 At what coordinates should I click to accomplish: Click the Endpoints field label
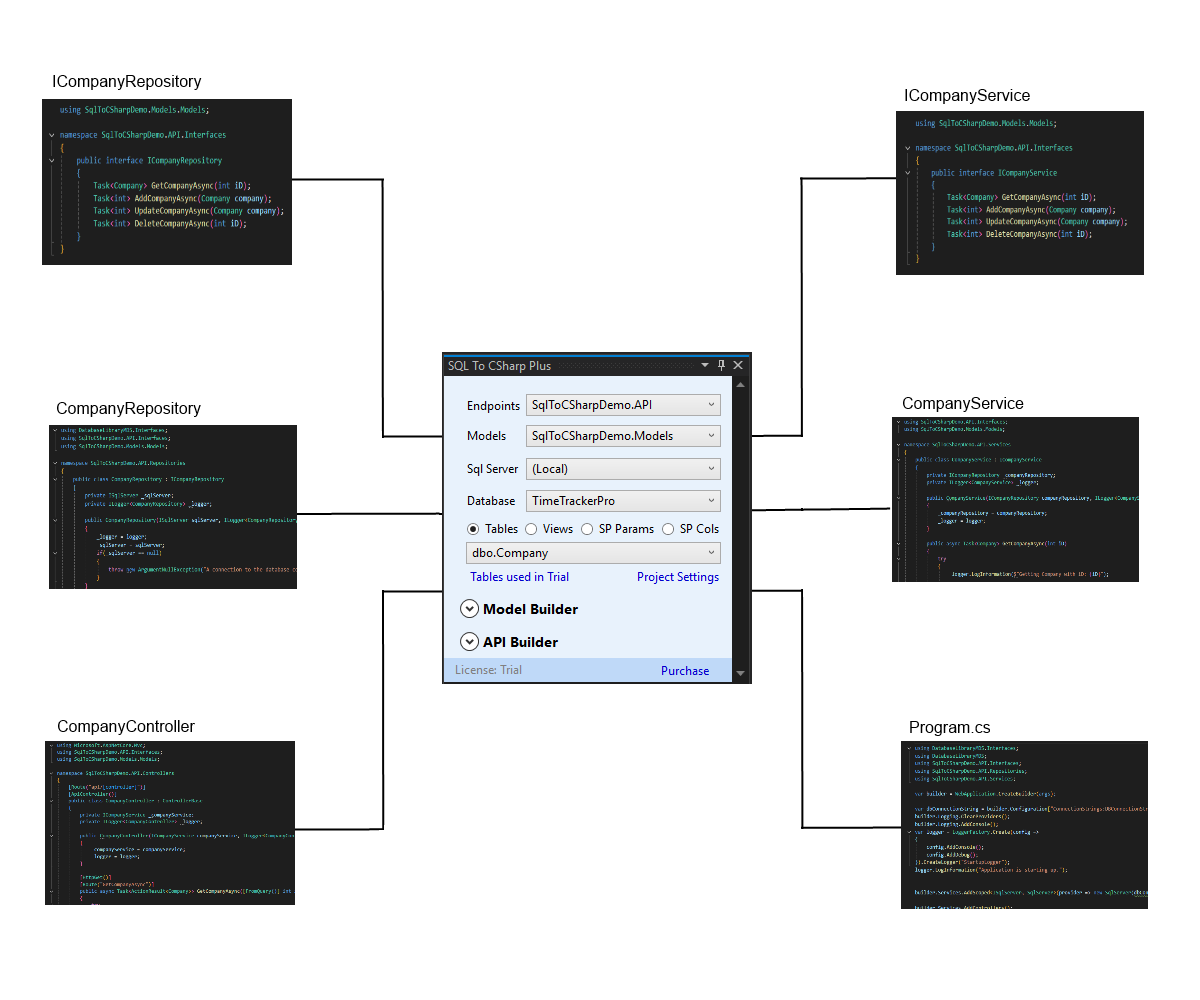pyautogui.click(x=493, y=405)
